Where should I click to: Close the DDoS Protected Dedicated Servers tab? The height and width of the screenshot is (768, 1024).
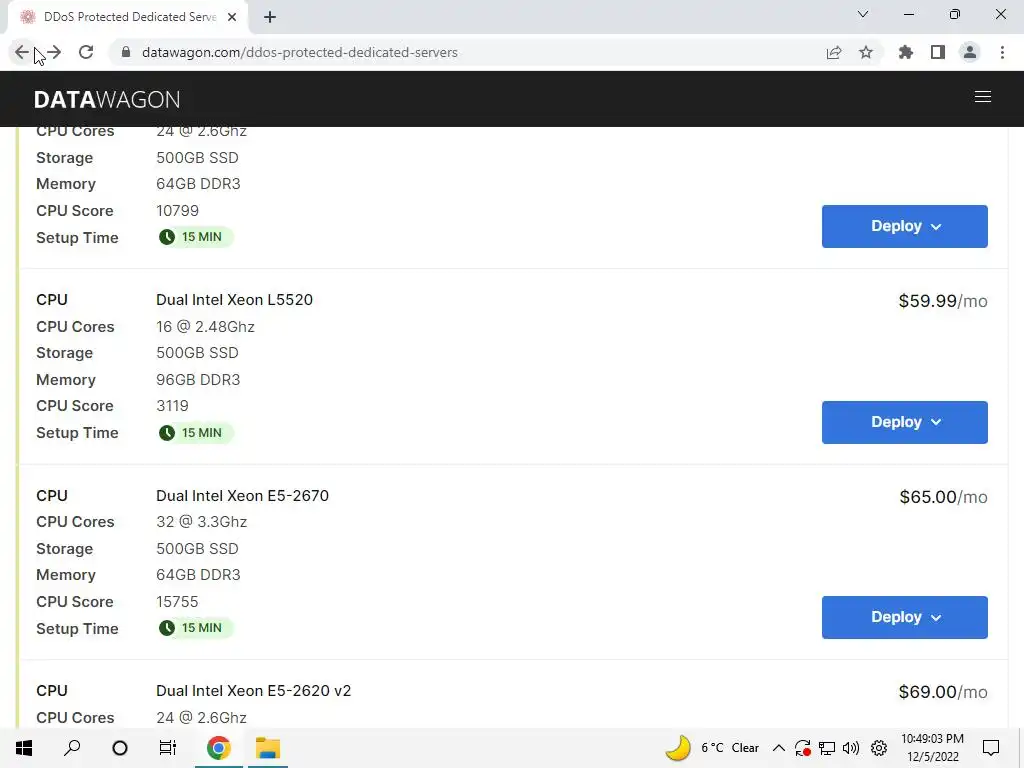pyautogui.click(x=232, y=17)
